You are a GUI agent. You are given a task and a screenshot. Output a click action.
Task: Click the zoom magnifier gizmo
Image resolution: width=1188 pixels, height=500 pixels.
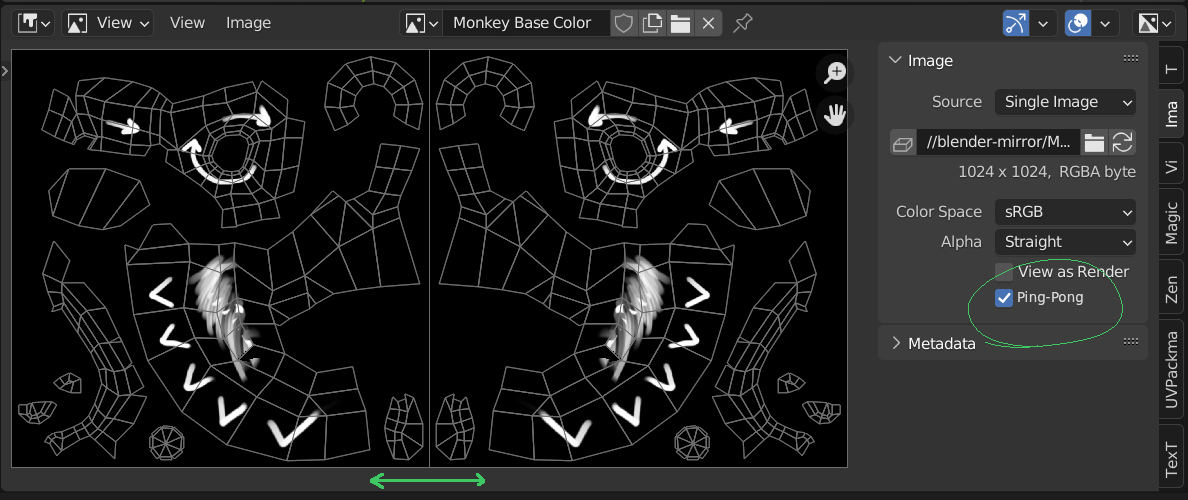coord(835,73)
